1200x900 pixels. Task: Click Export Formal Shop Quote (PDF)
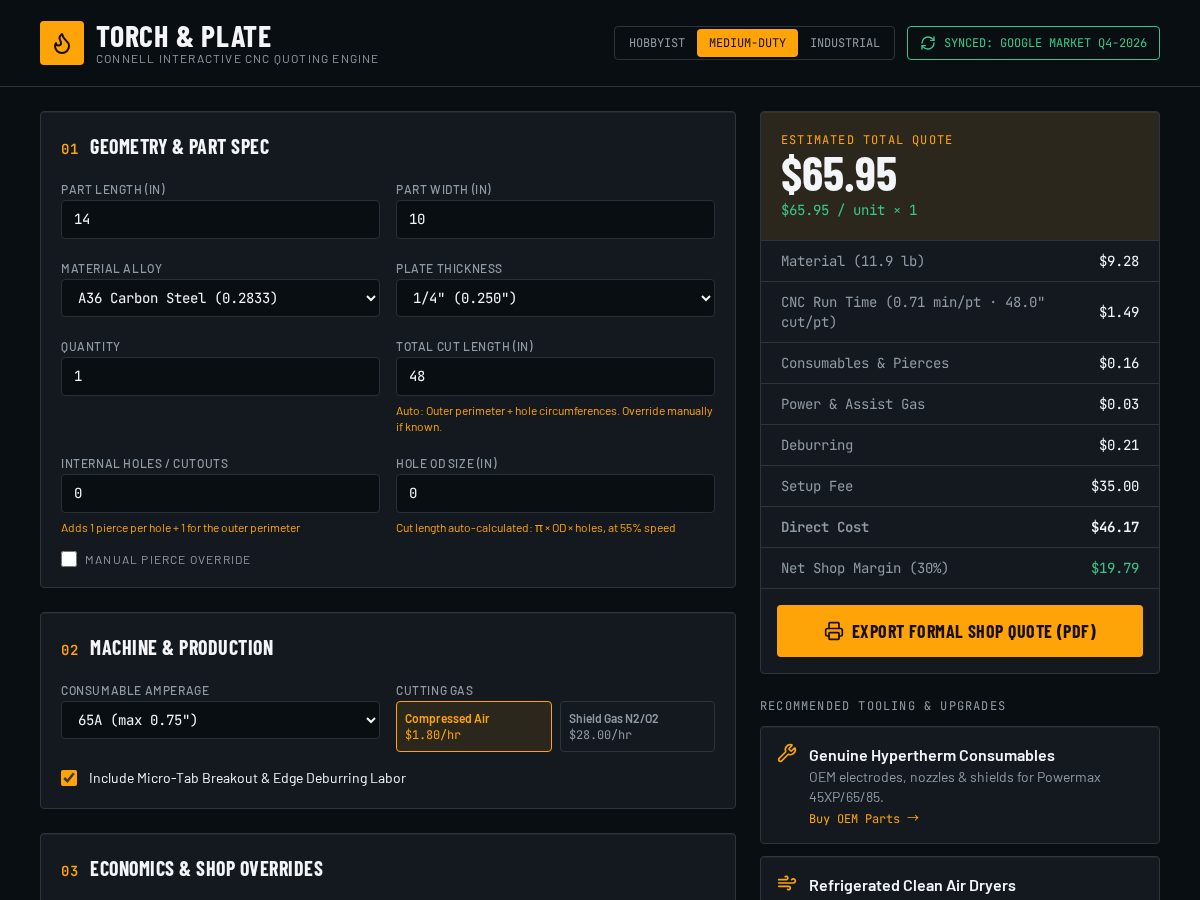(960, 631)
